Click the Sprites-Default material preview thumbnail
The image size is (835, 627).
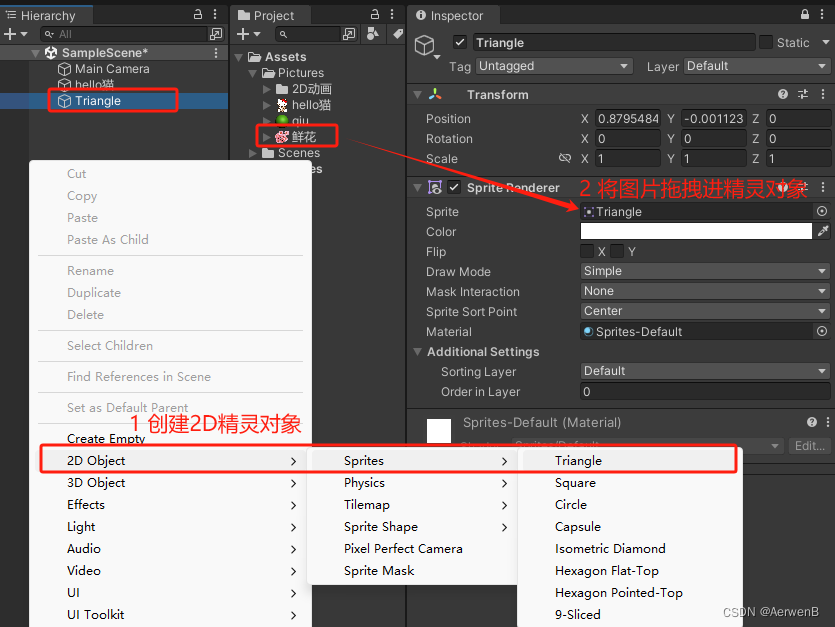(x=439, y=430)
